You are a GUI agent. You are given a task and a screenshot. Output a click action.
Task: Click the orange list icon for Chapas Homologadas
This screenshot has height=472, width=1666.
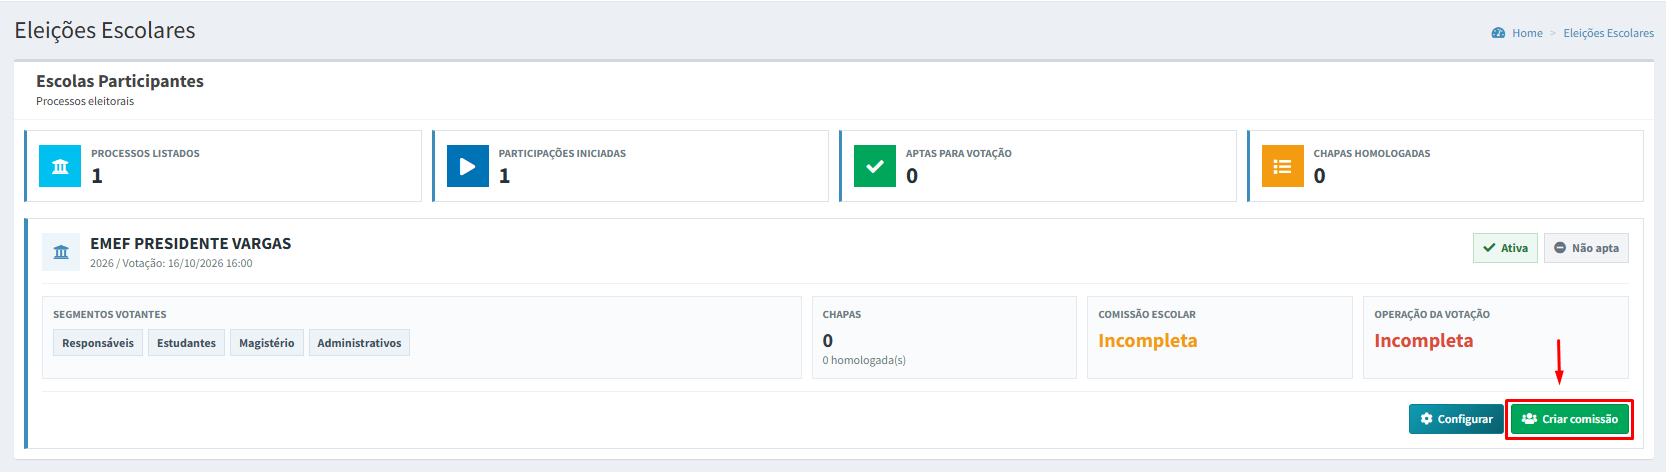pyautogui.click(x=1282, y=166)
